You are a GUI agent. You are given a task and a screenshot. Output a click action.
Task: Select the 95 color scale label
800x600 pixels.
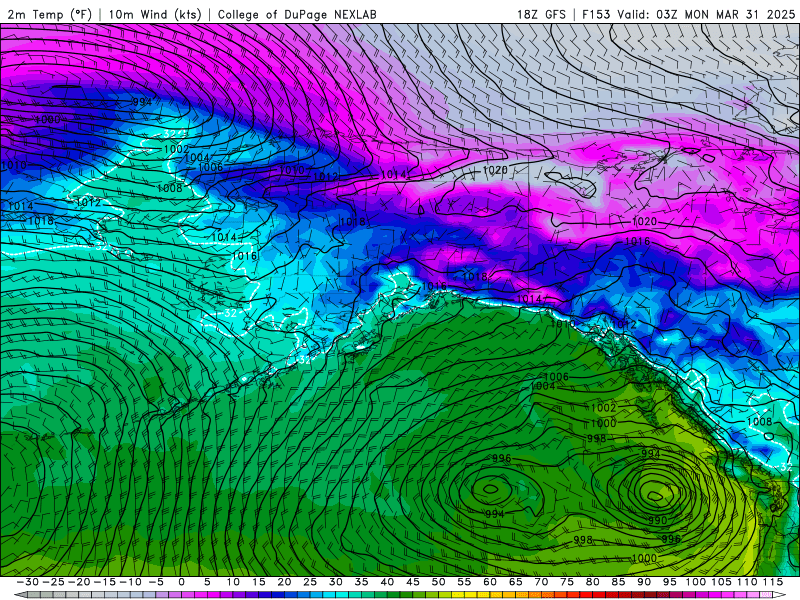669,582
